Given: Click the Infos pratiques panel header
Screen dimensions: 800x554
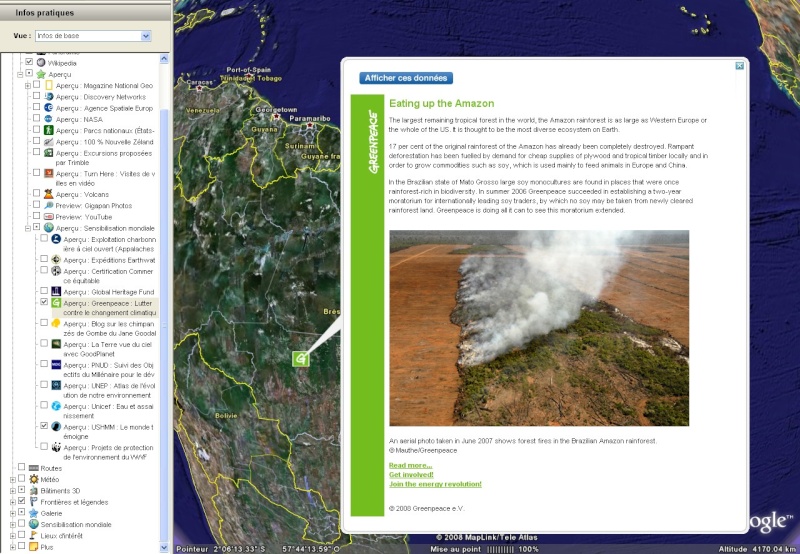Looking at the screenshot, I should (x=85, y=12).
